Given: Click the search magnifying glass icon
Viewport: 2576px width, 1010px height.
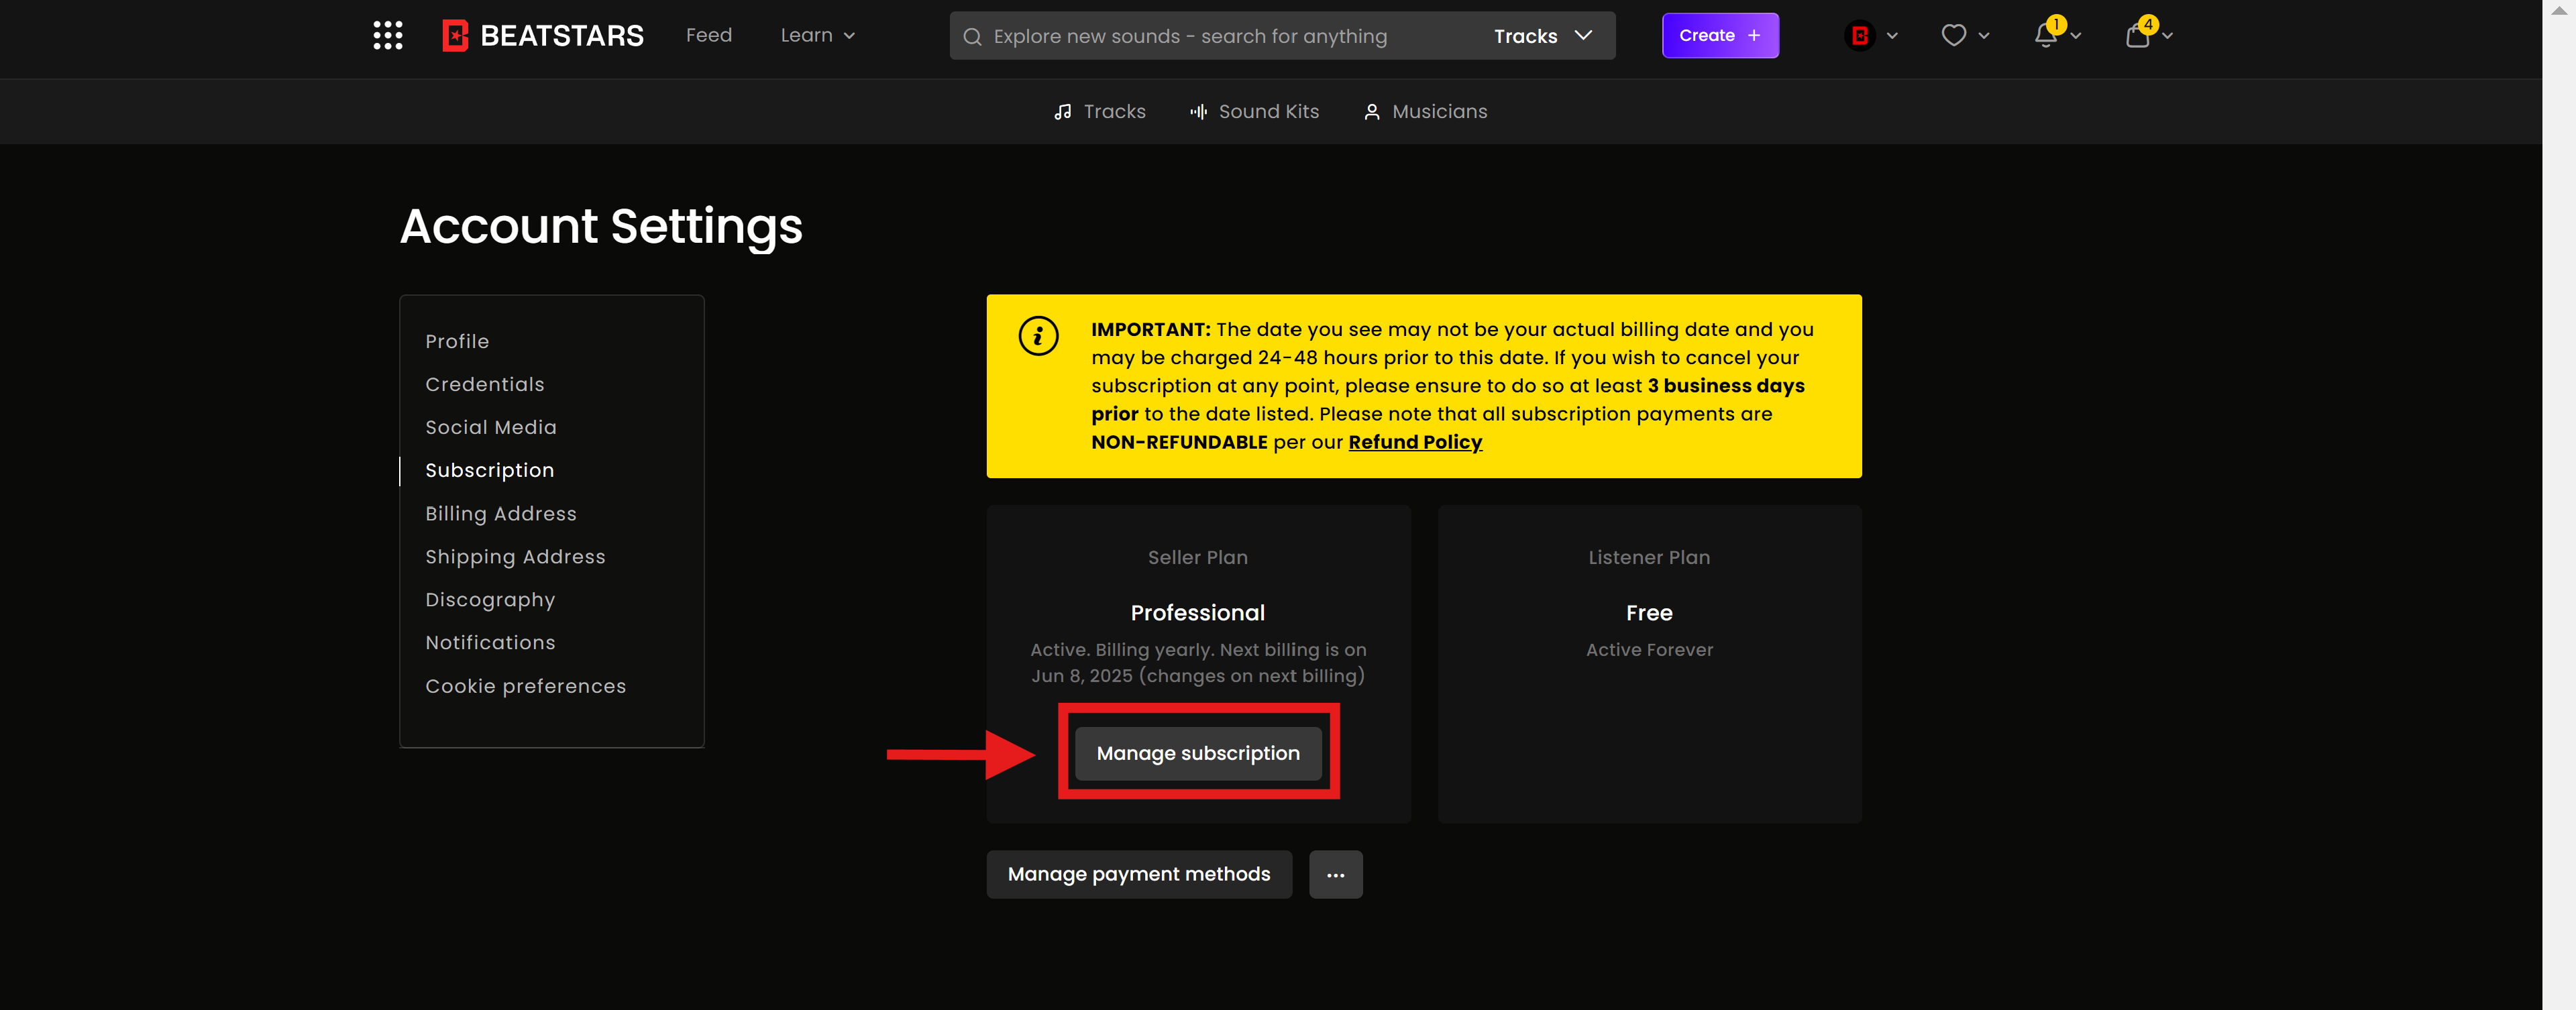Looking at the screenshot, I should 971,36.
